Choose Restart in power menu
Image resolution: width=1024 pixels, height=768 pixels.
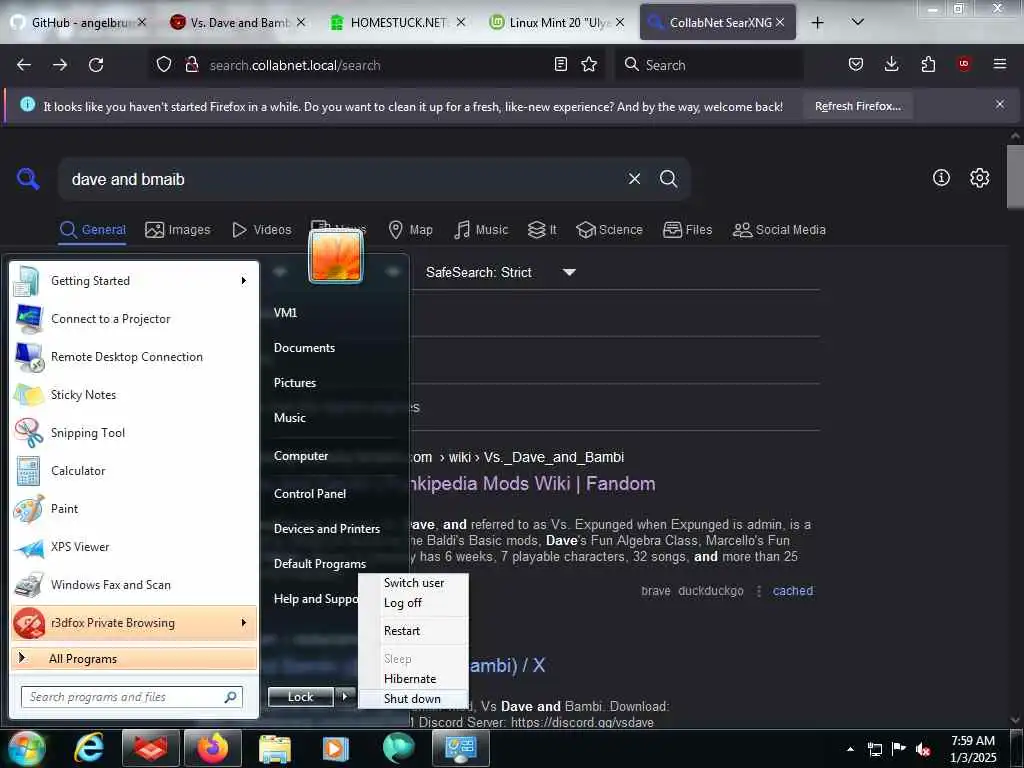click(x=413, y=631)
